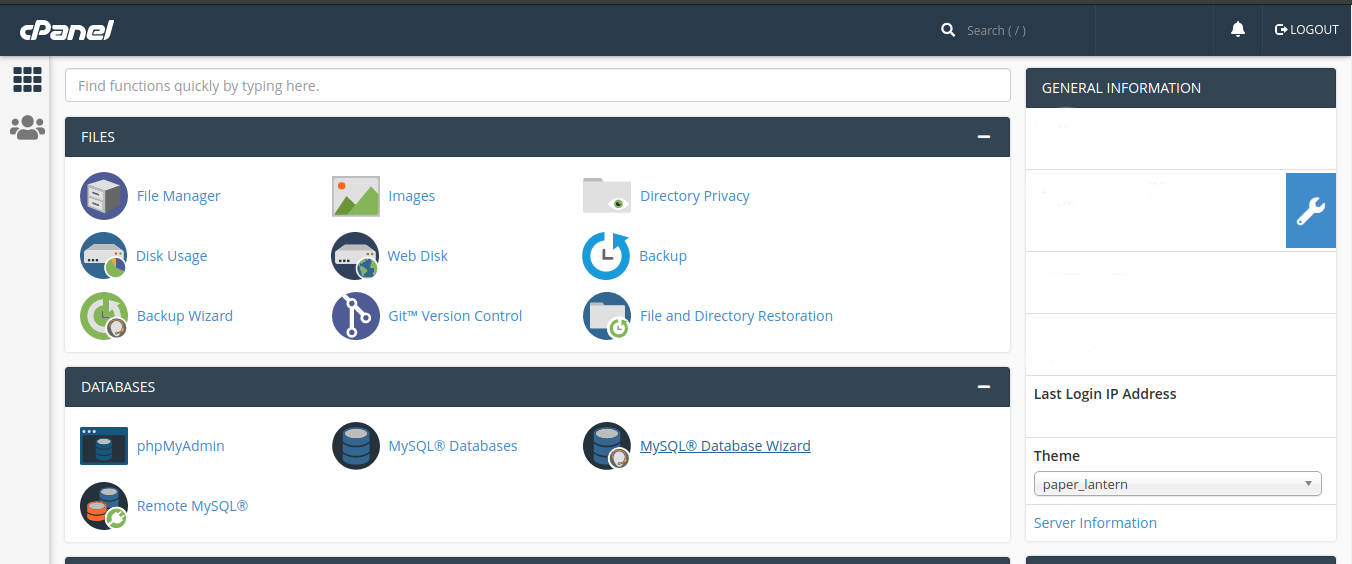Image resolution: width=1352 pixels, height=564 pixels.
Task: Click the phpMyAdmin icon
Action: [104, 446]
